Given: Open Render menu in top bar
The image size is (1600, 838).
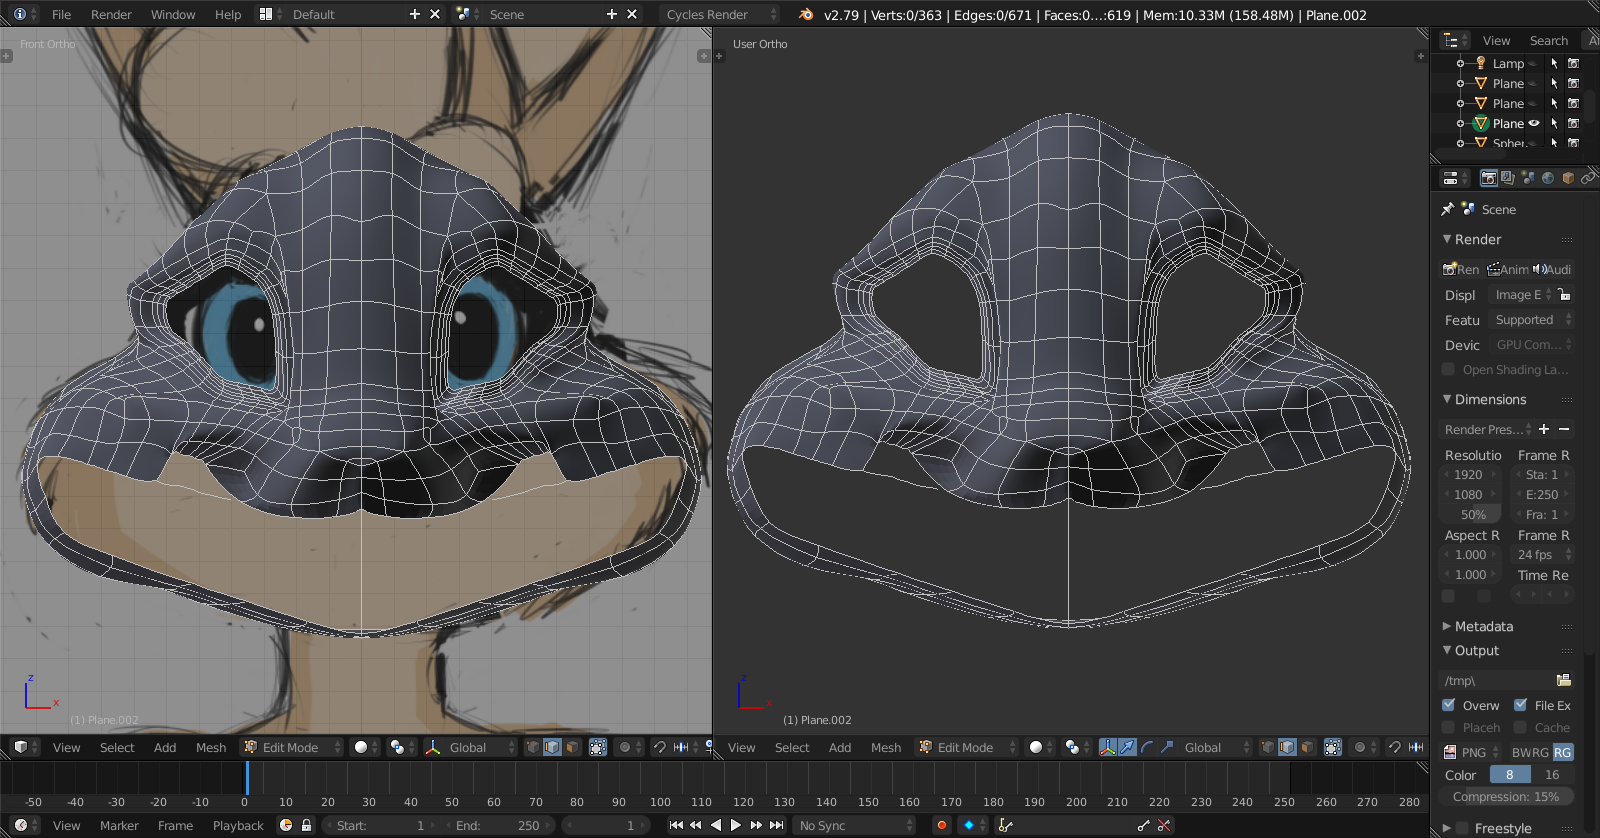Looking at the screenshot, I should (x=111, y=14).
